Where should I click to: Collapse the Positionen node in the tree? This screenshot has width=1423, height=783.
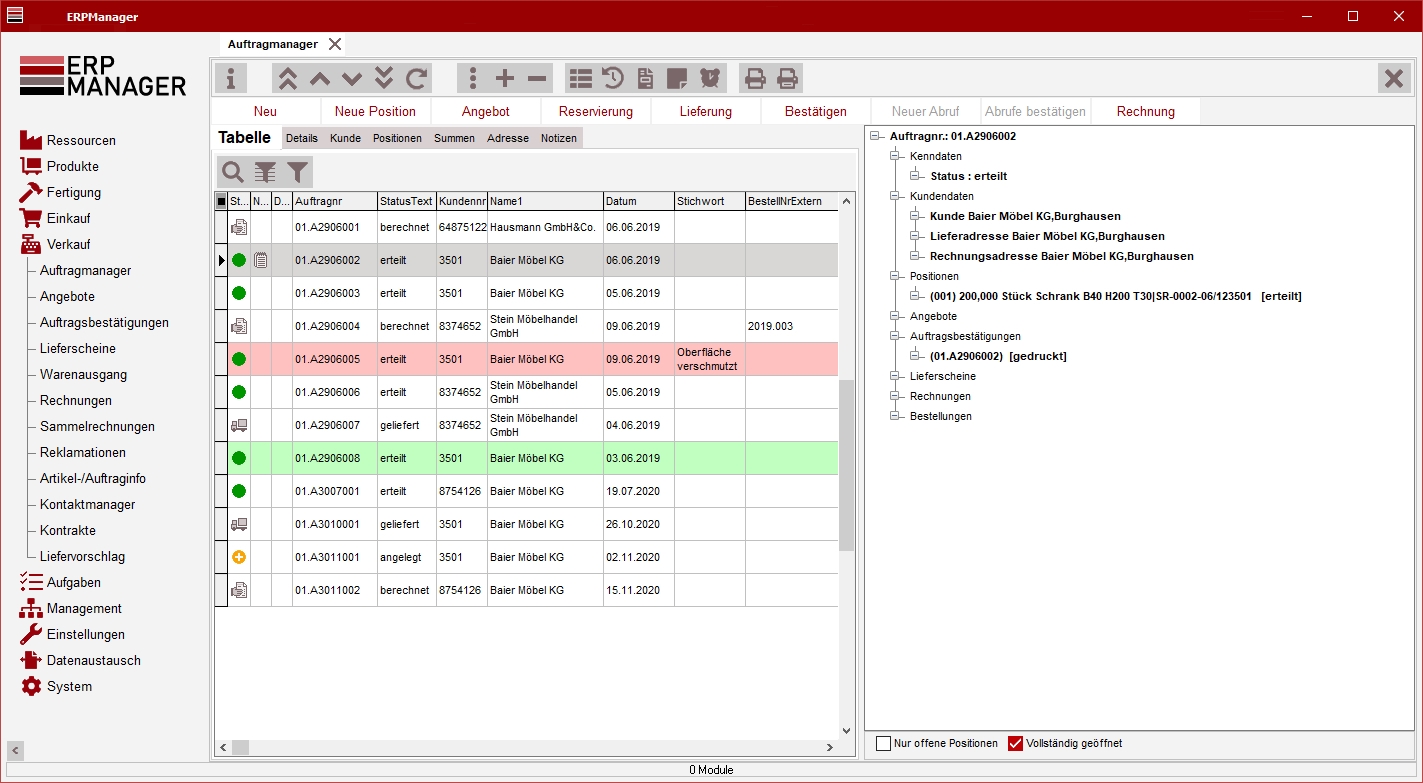[x=895, y=276]
